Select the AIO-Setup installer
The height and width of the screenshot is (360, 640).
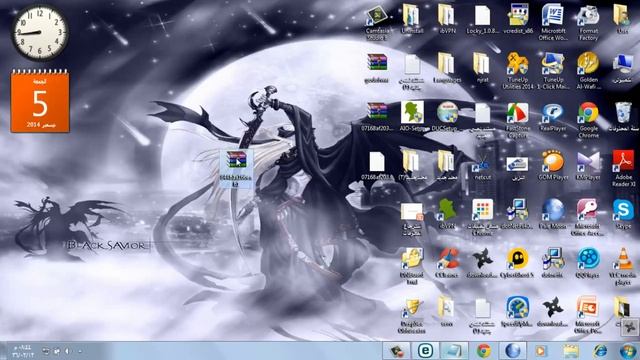point(412,117)
